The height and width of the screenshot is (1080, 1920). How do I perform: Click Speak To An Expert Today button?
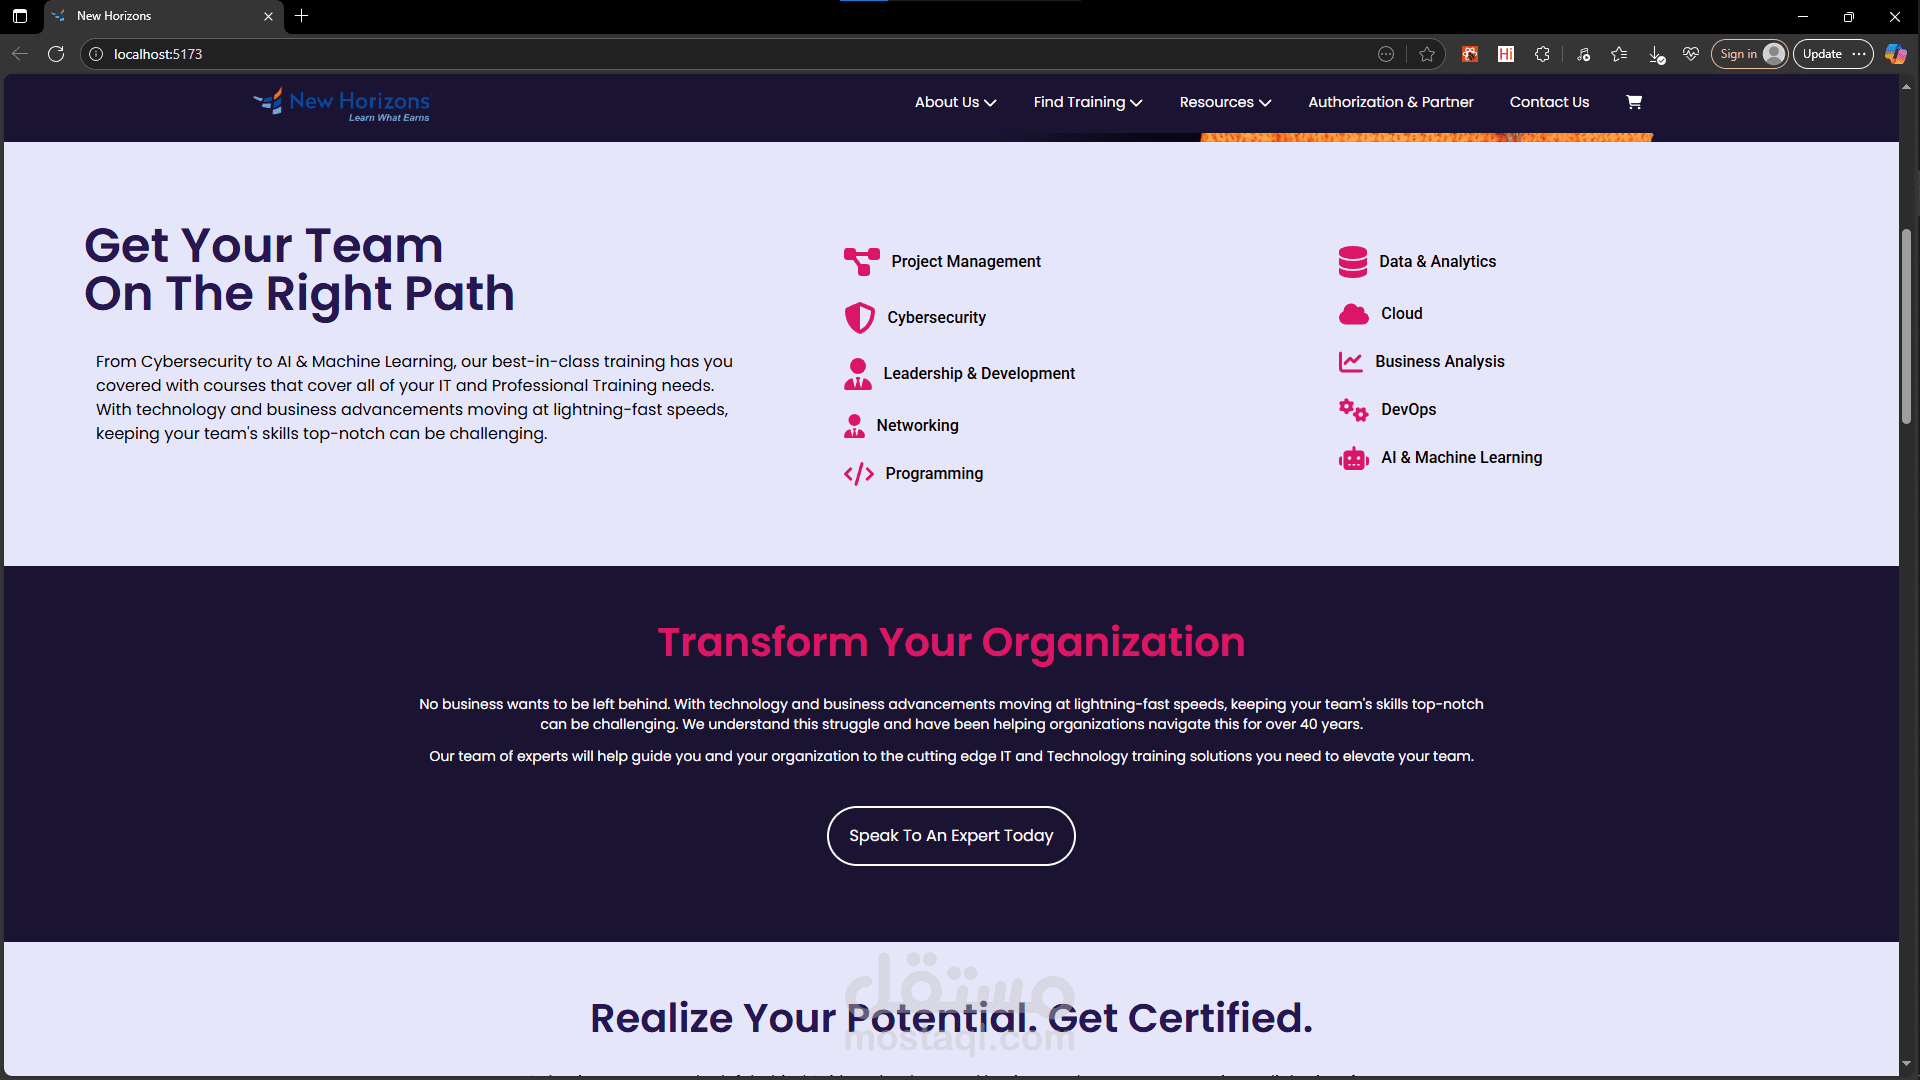pyautogui.click(x=950, y=836)
